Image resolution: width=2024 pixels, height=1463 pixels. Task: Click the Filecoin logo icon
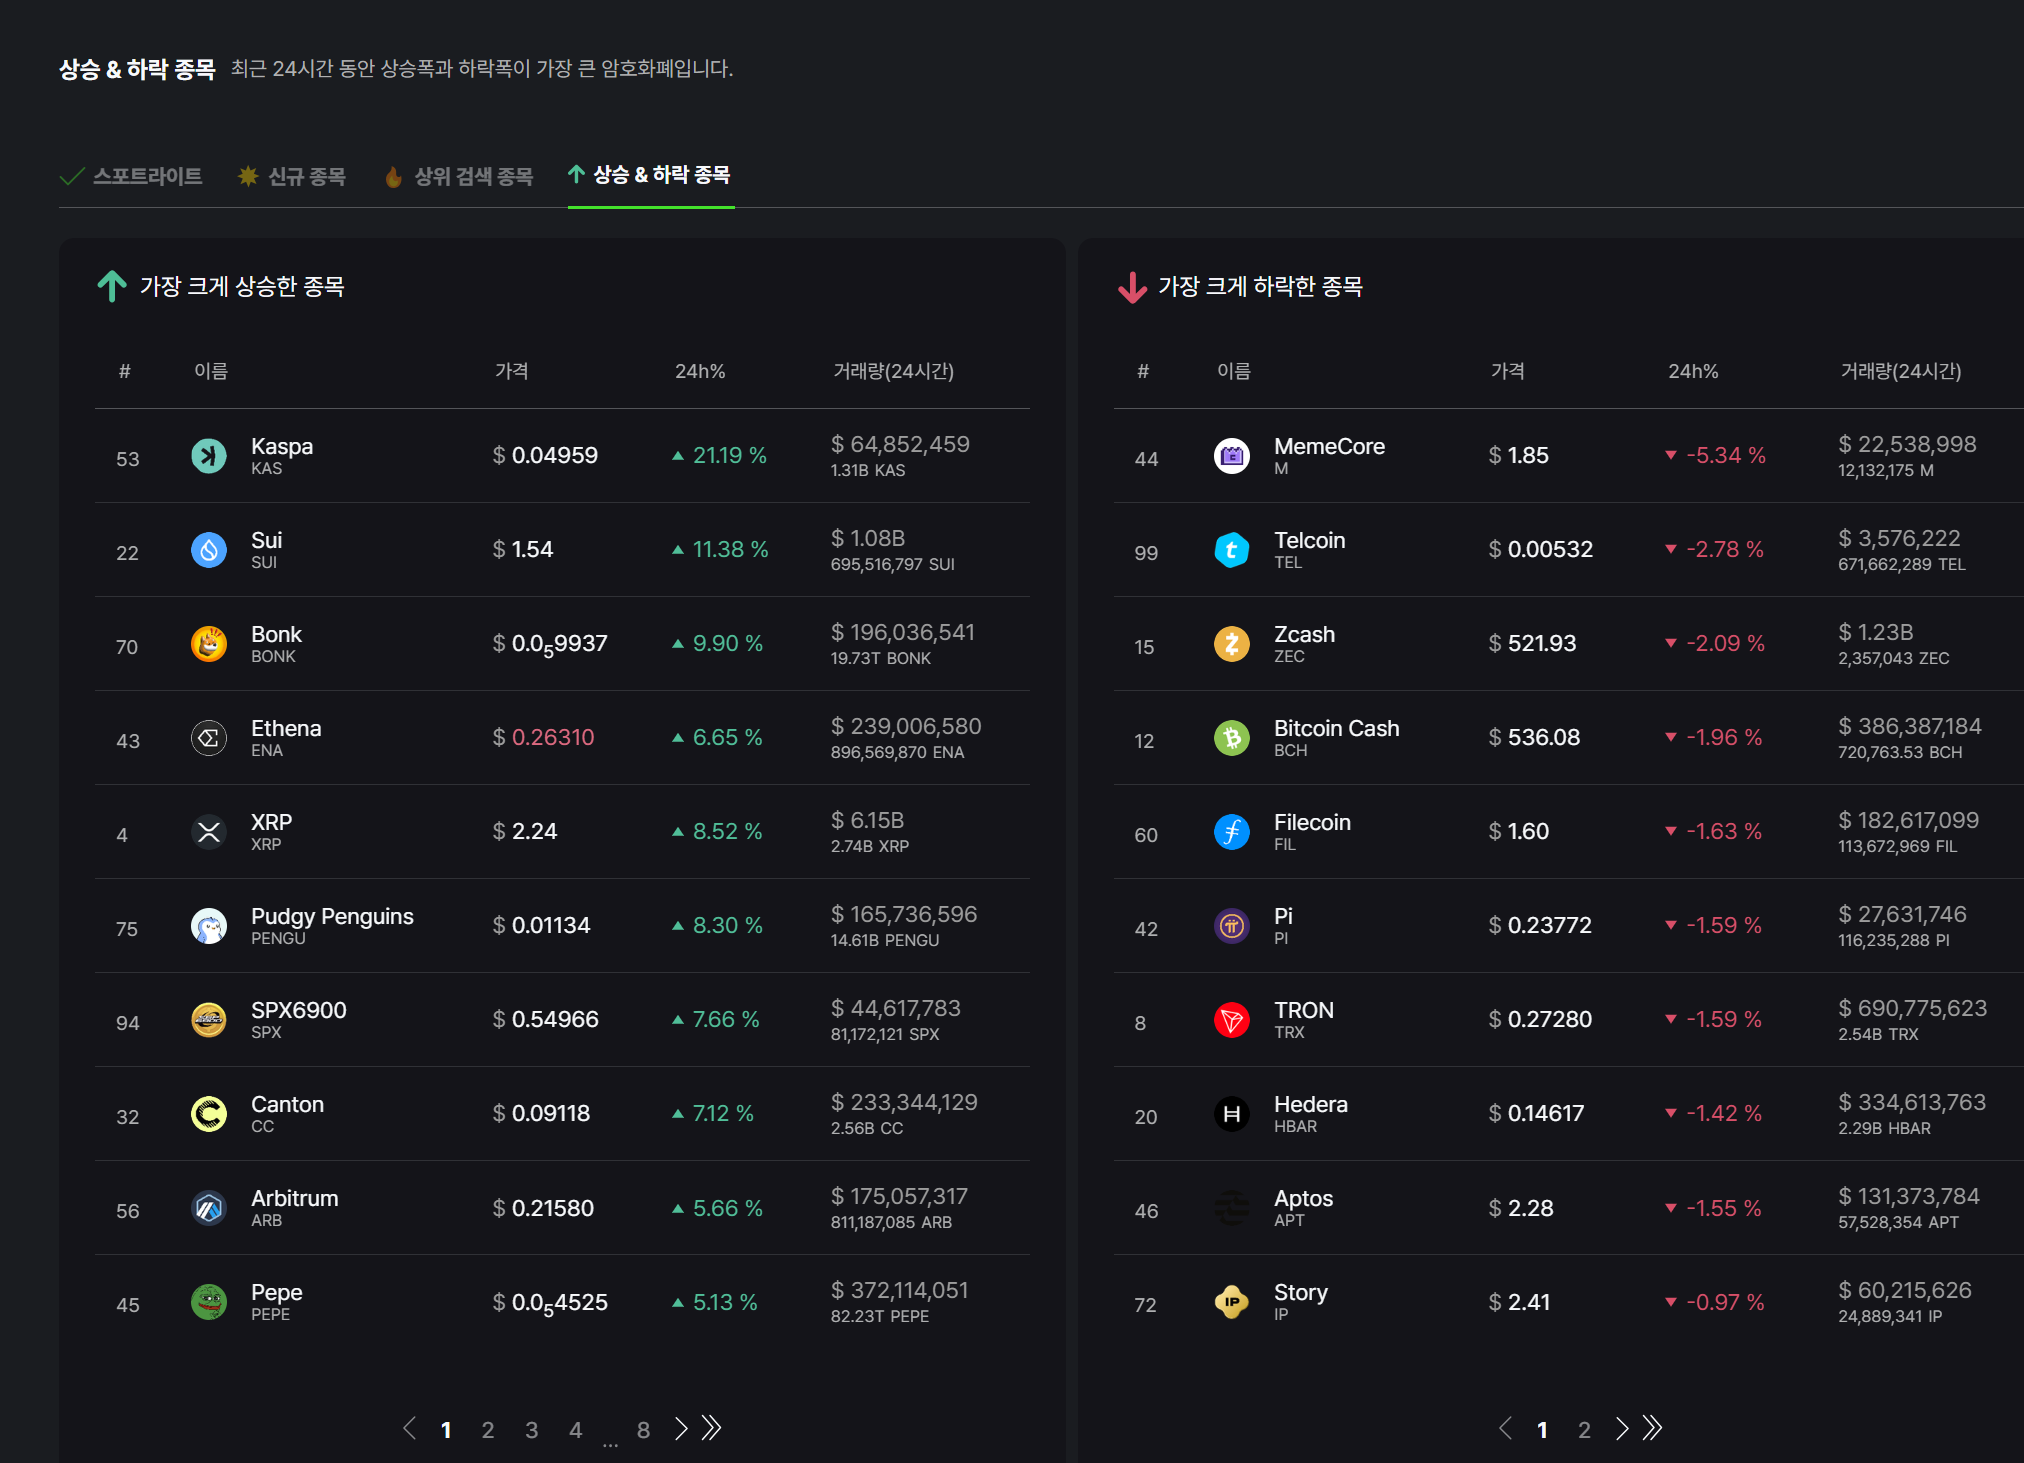(1231, 832)
